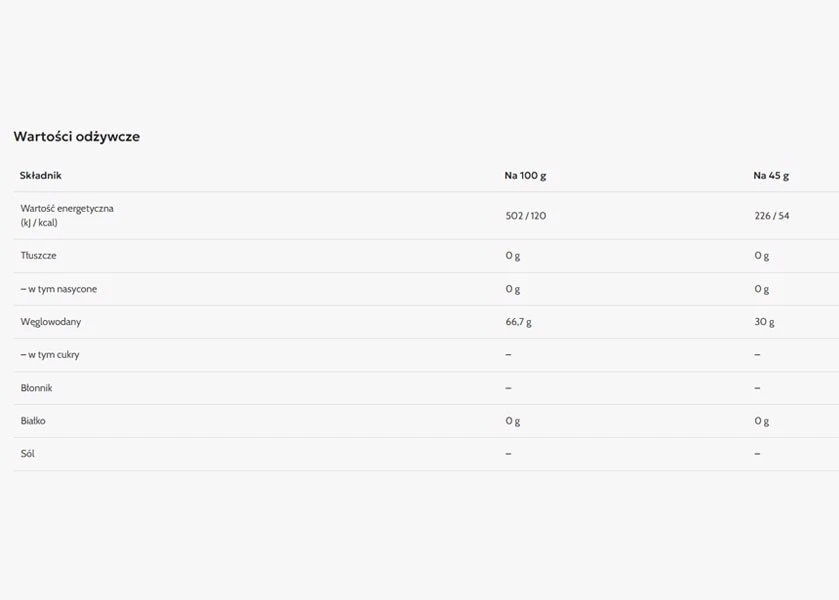Click the Sól dash per 100 g
Viewport: 839px width, 600px height.
click(508, 454)
